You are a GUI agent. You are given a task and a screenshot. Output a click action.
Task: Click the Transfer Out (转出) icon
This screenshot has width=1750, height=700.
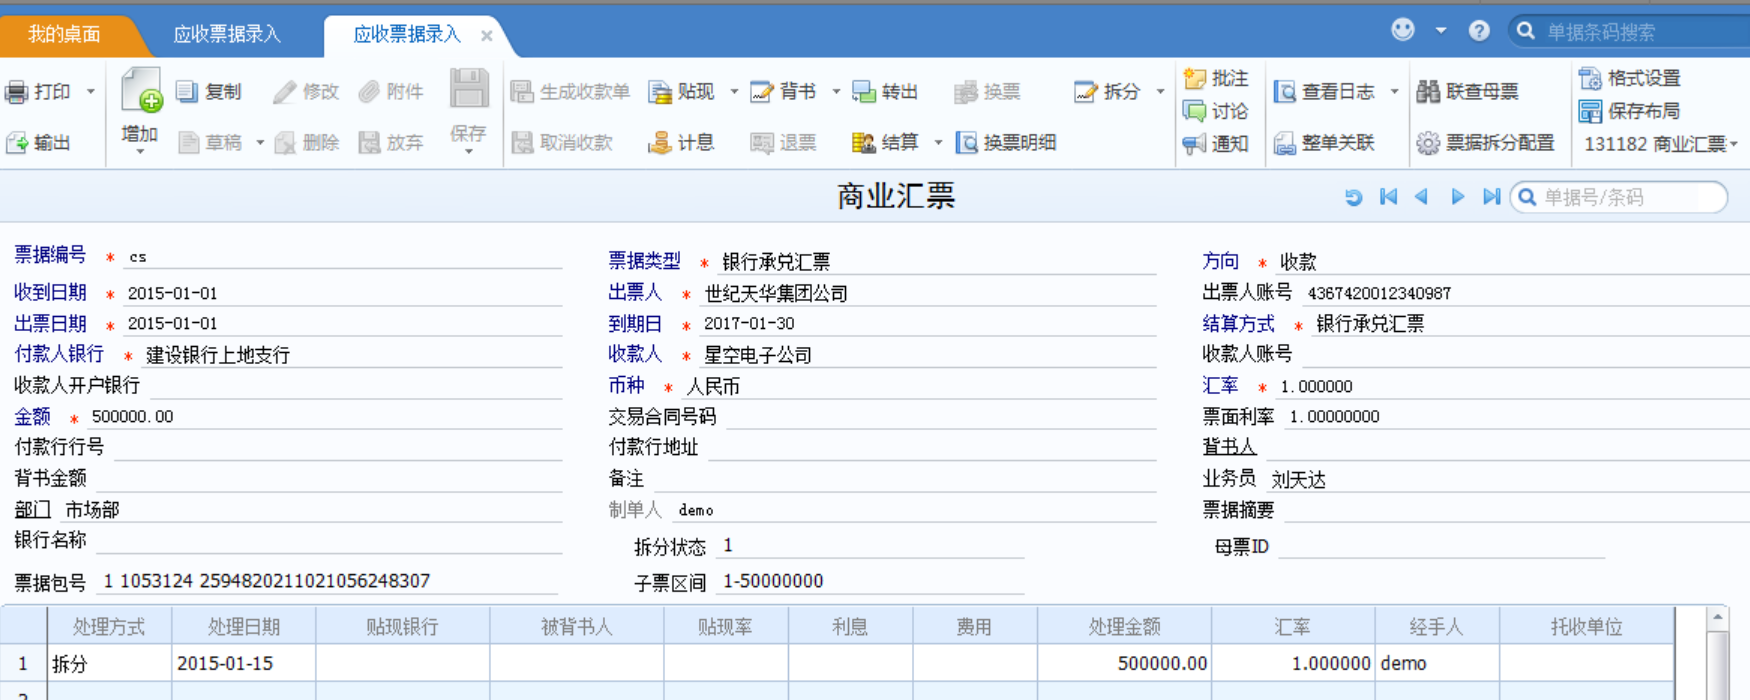click(x=864, y=92)
